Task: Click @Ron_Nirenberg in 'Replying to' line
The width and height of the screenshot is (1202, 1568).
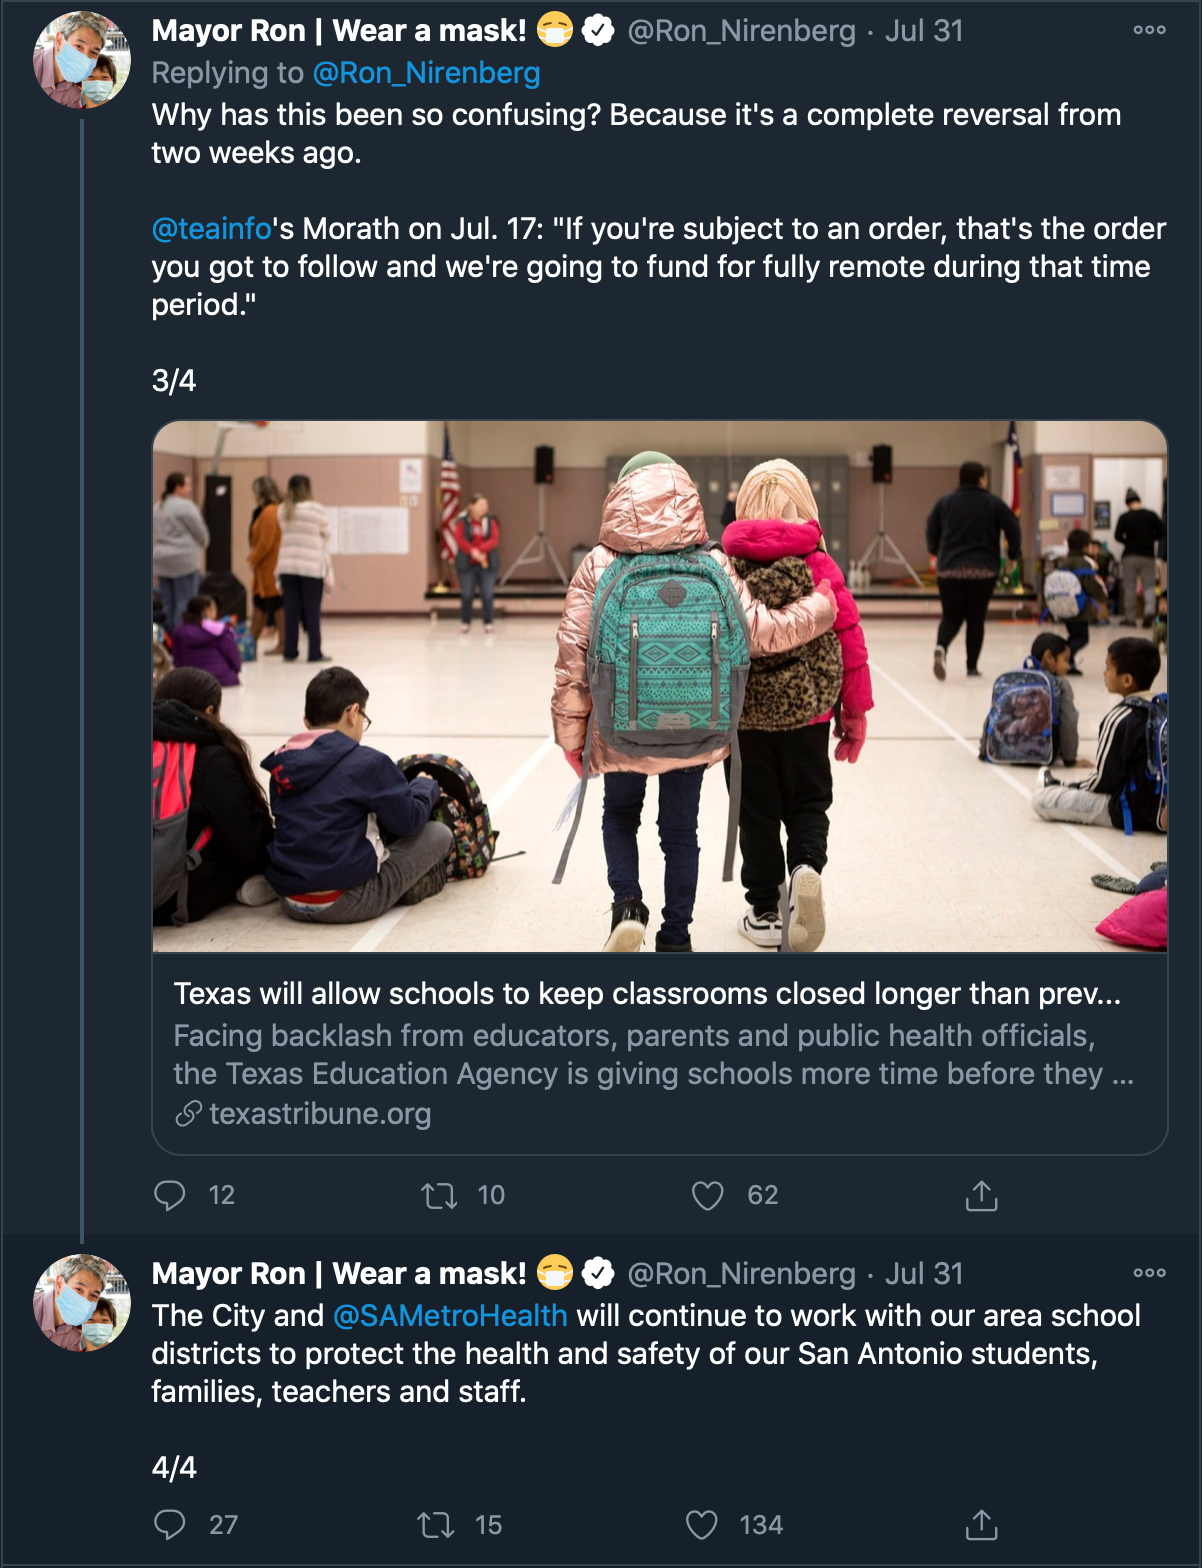Action: pos(426,73)
